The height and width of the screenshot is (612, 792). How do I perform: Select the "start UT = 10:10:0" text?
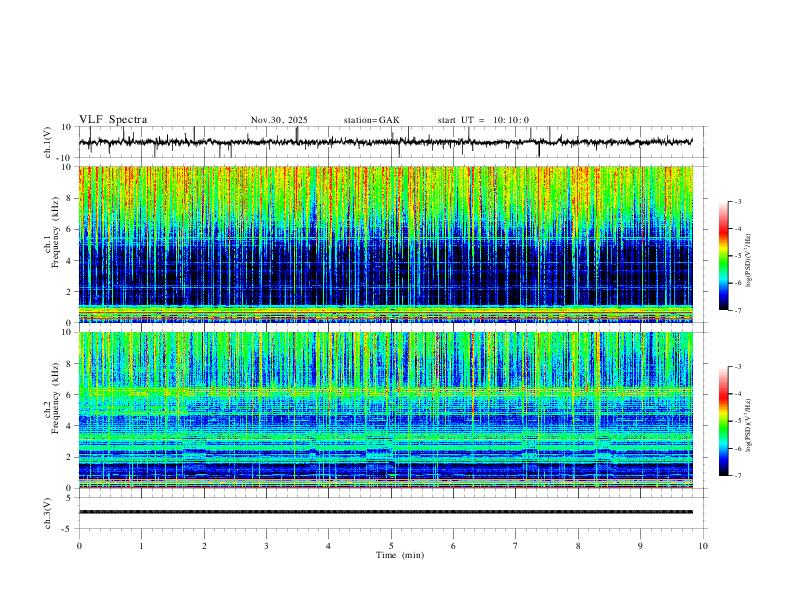(x=483, y=120)
